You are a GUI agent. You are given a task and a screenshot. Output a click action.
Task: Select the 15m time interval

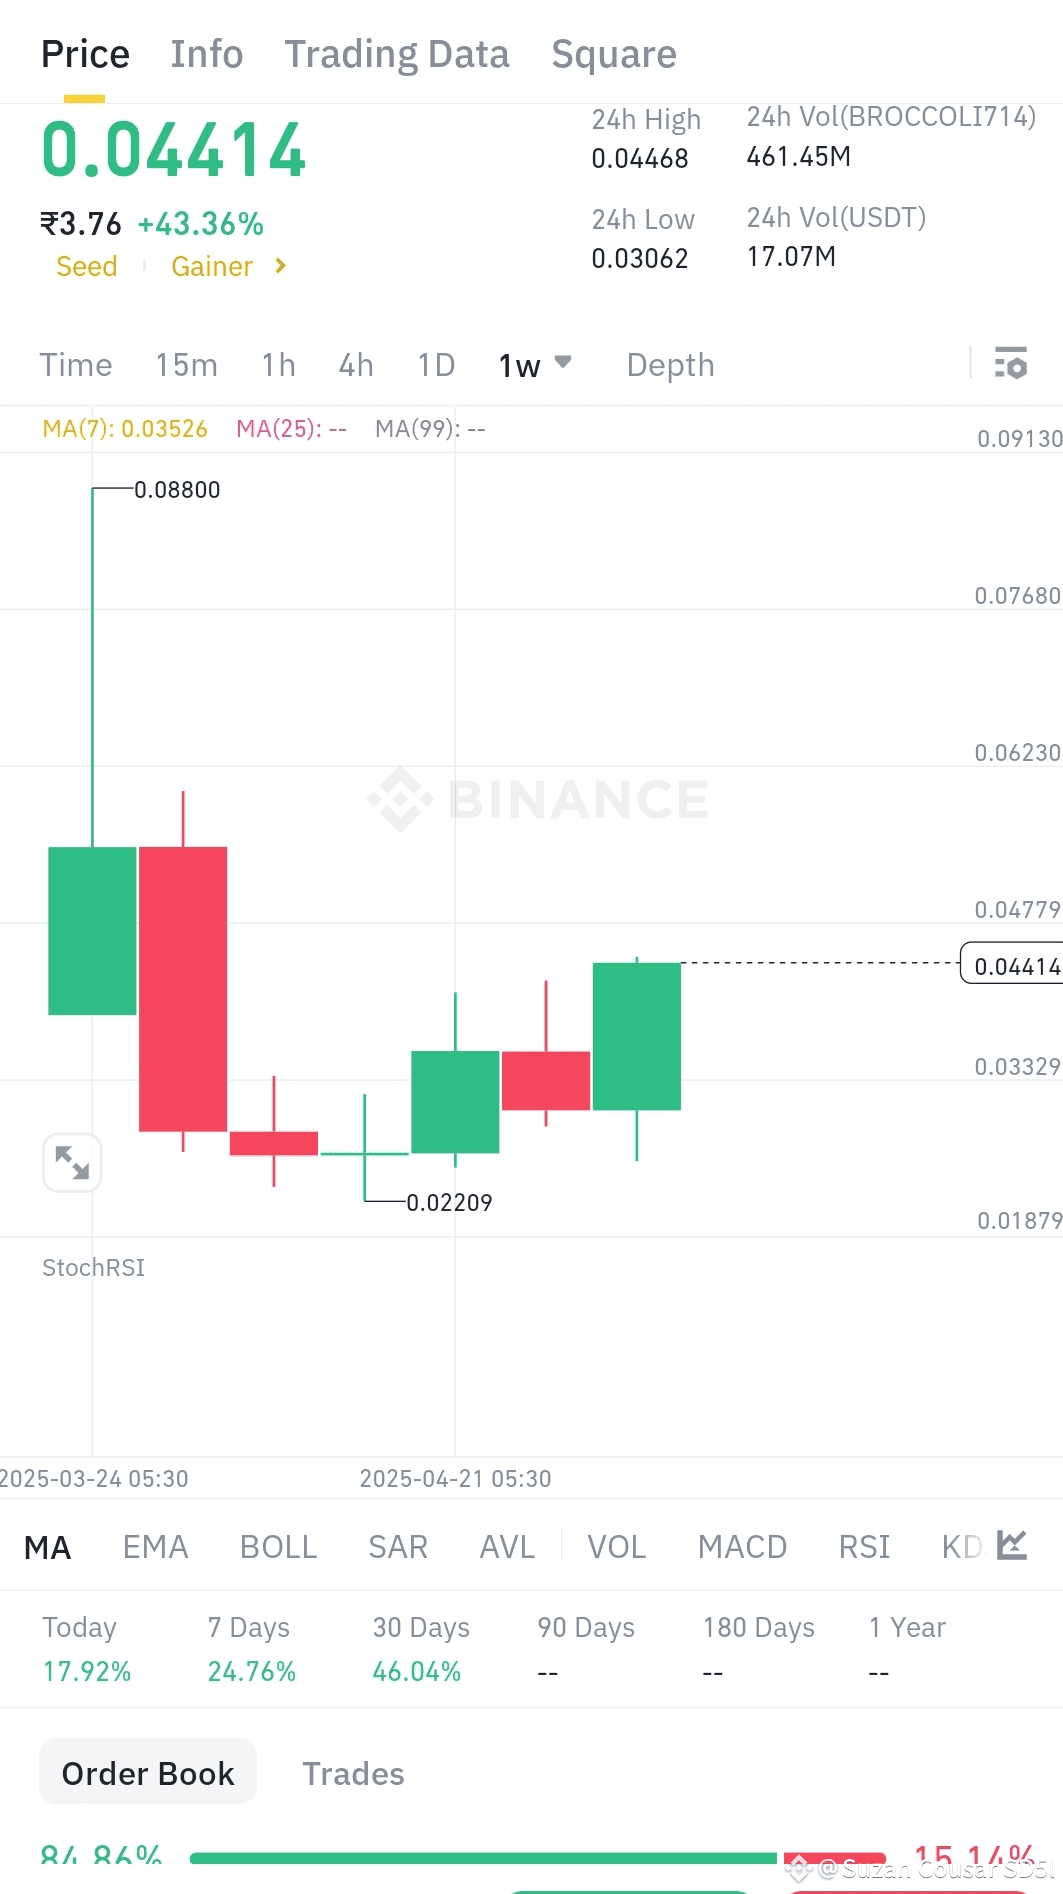186,365
